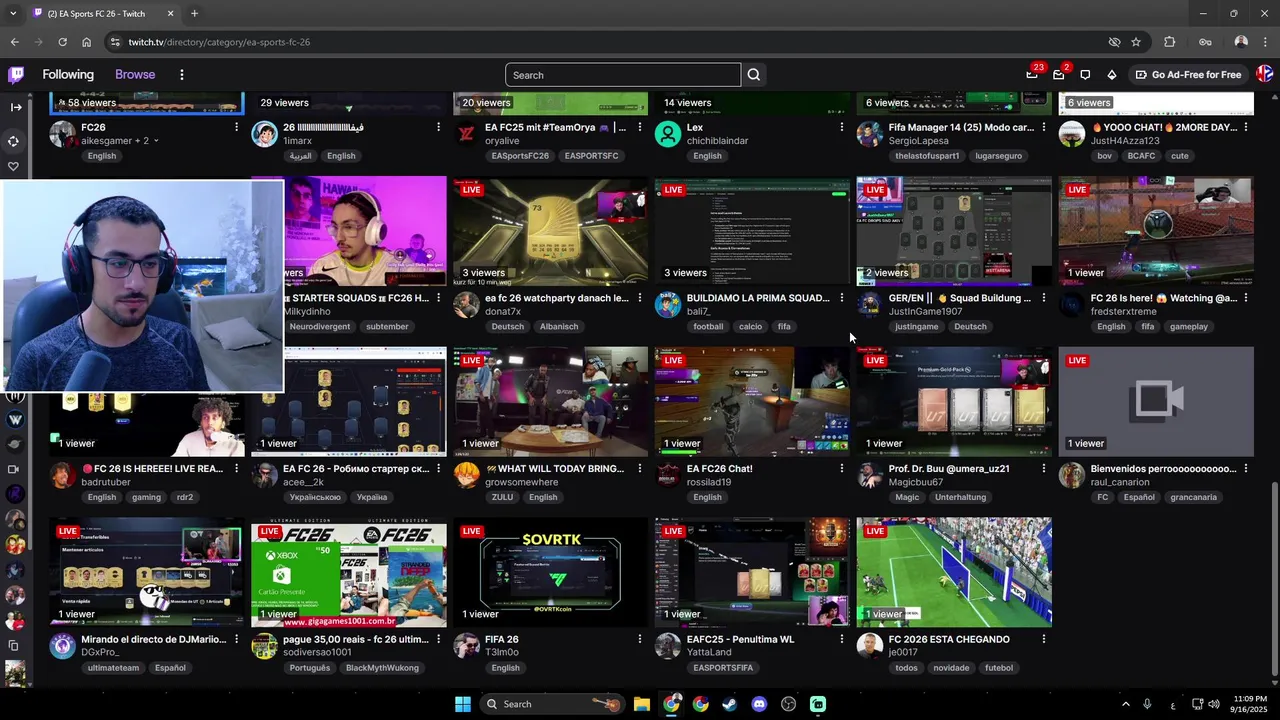The image size is (1280, 720).
Task: Click into the Twitch Search field
Action: click(x=623, y=75)
